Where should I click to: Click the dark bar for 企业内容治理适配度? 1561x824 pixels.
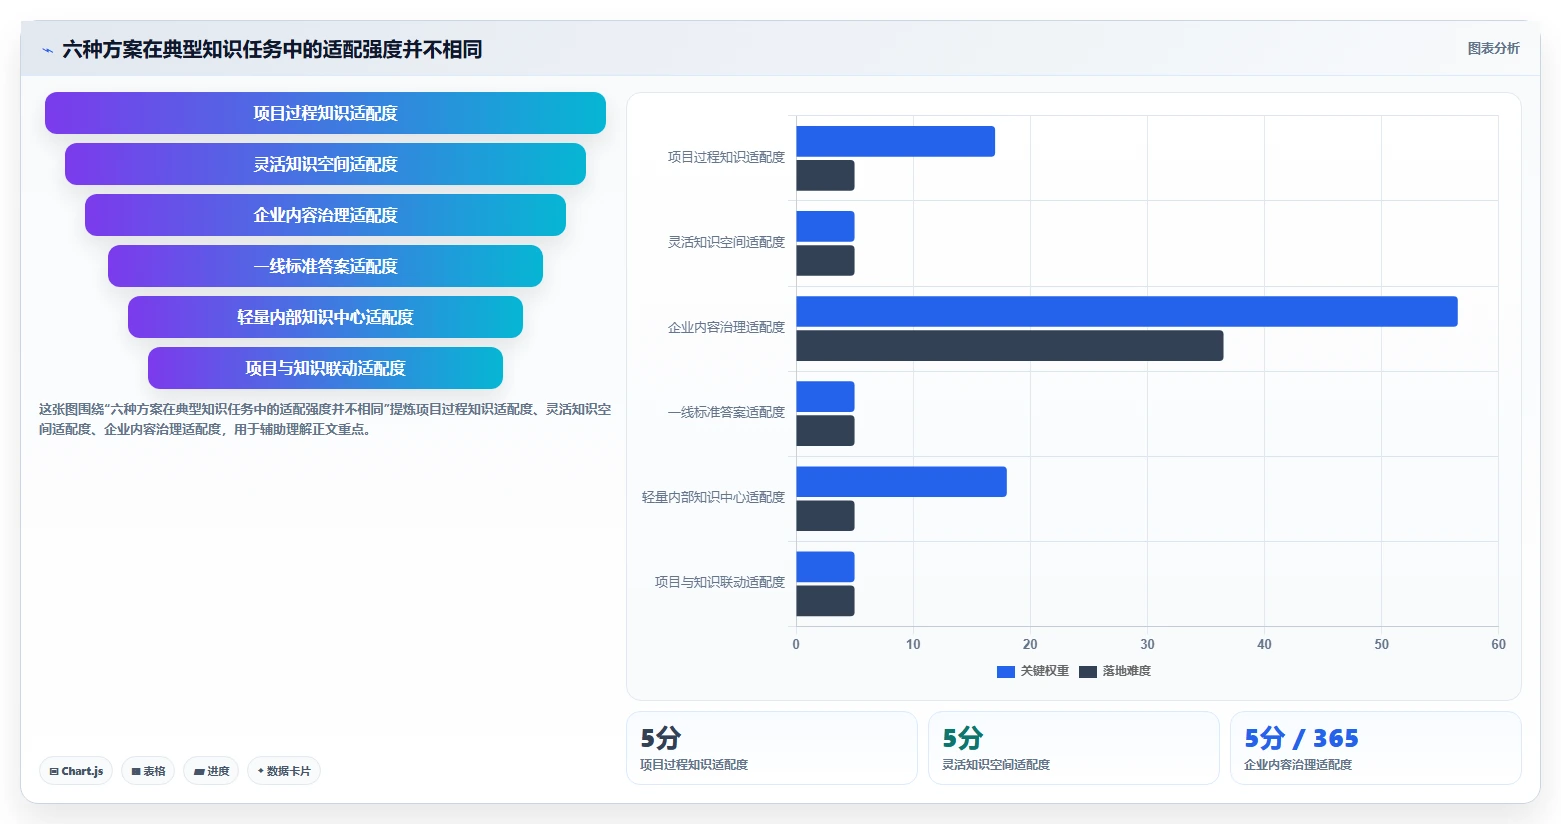pyautogui.click(x=1010, y=346)
